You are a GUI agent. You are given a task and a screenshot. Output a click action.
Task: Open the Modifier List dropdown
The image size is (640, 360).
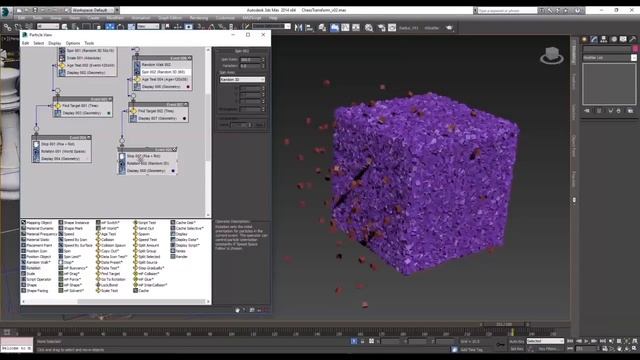609,58
